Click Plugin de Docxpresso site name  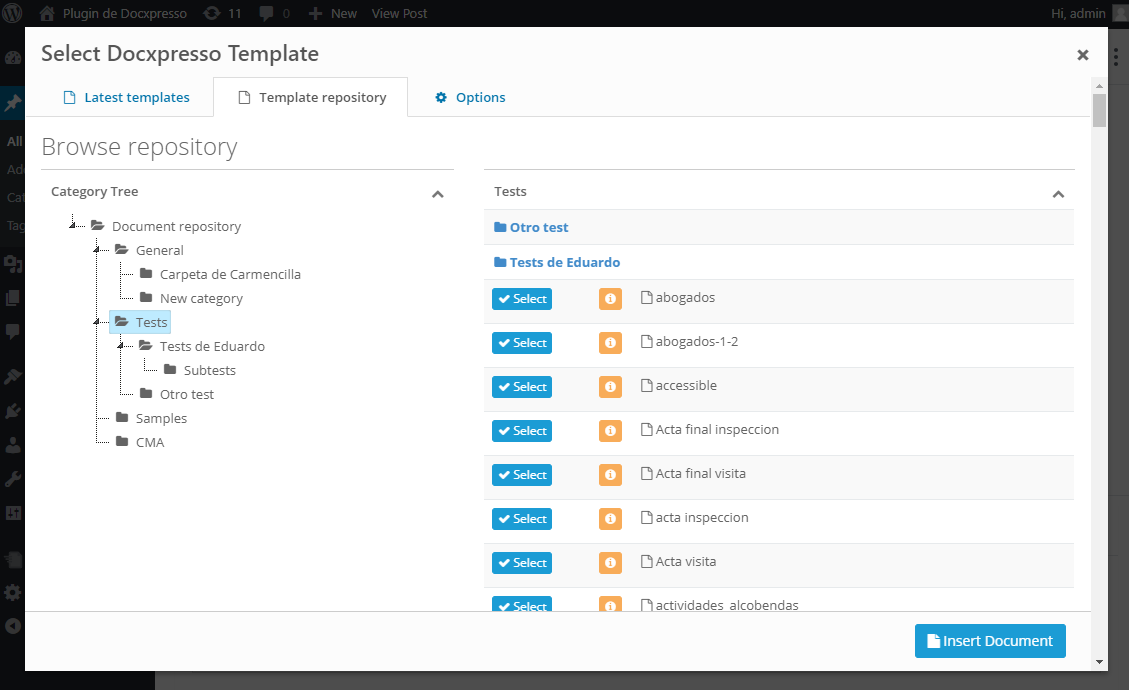(x=125, y=13)
